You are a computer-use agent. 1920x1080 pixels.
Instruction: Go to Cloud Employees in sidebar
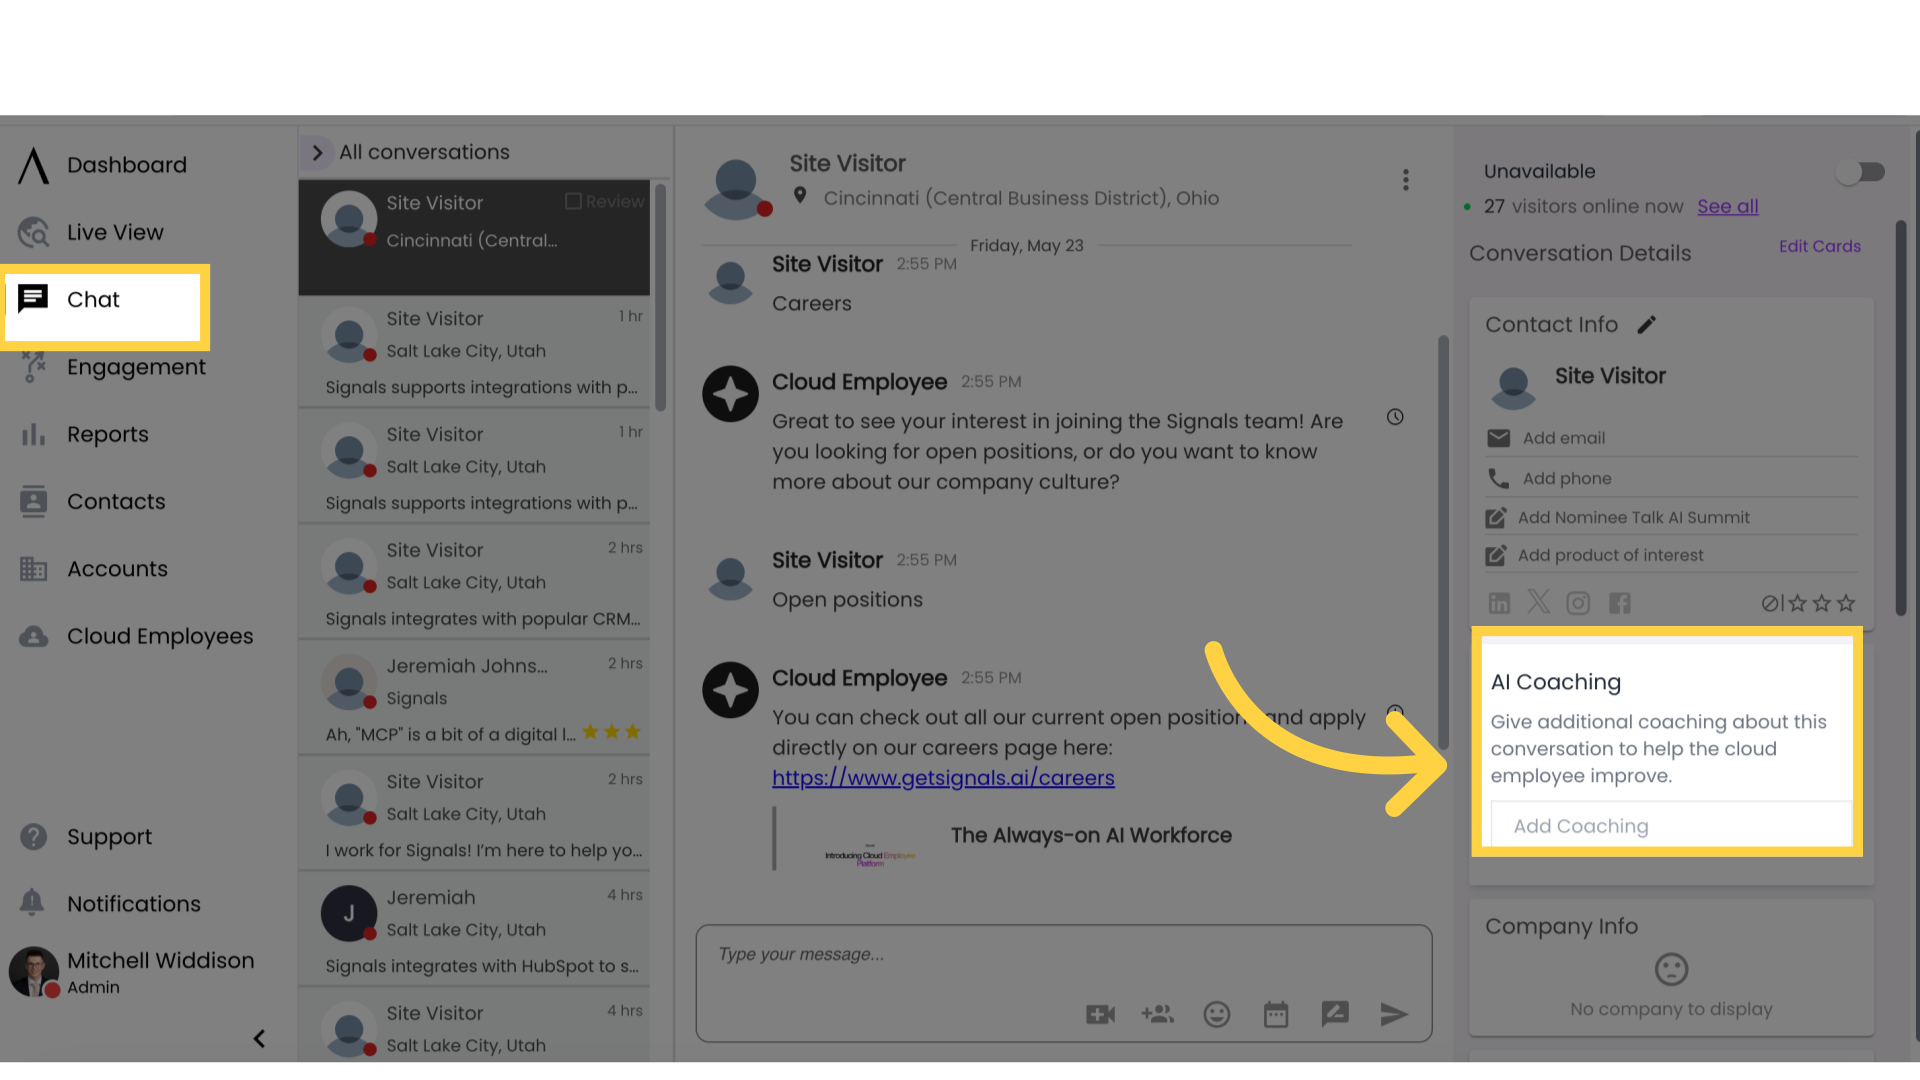point(160,636)
